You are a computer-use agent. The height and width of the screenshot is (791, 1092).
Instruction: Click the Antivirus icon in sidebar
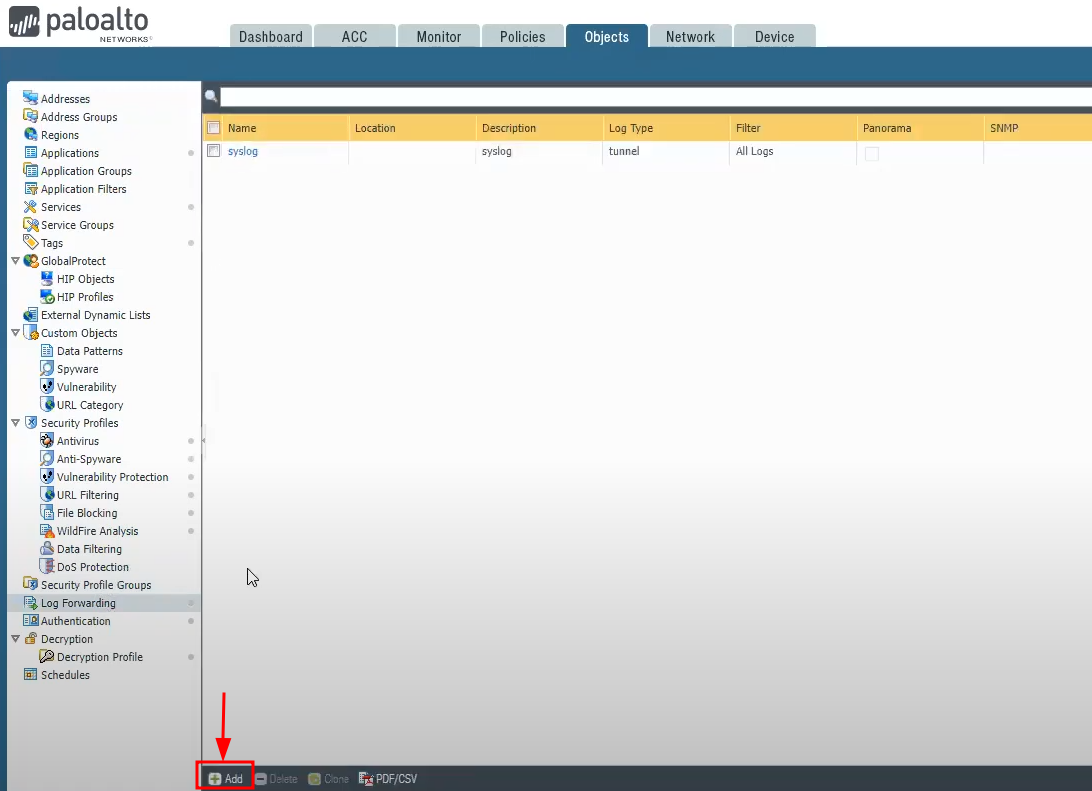(x=47, y=441)
